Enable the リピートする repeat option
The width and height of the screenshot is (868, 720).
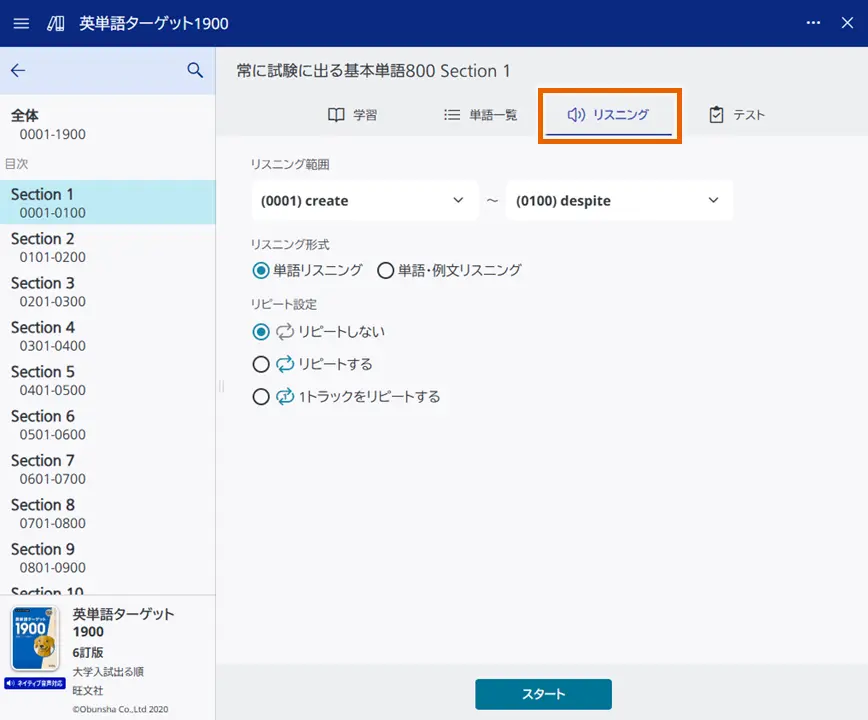261,364
